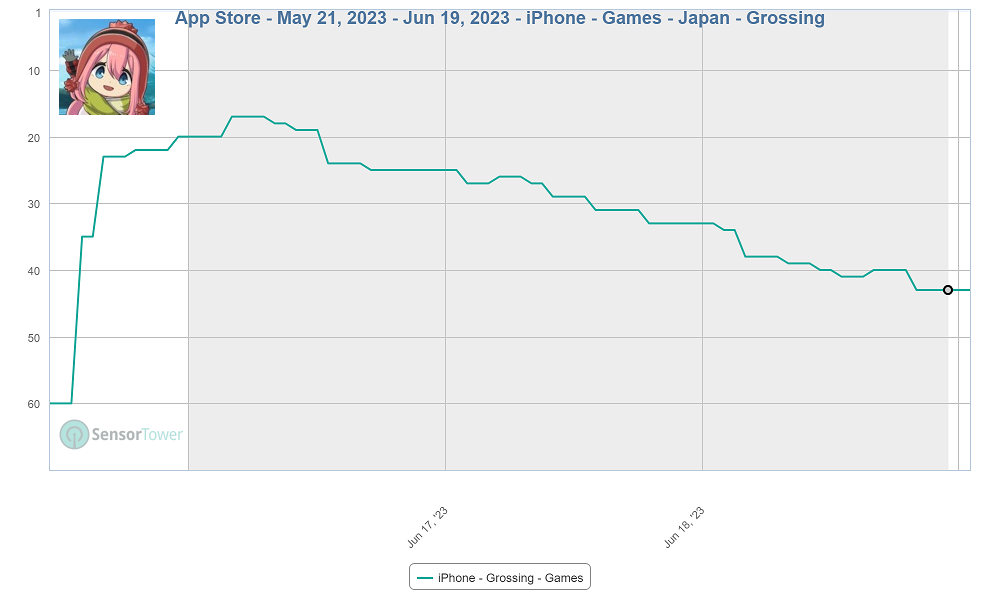Select the black circled data point marker
Viewport: 1000px width, 600px height.
pos(948,290)
